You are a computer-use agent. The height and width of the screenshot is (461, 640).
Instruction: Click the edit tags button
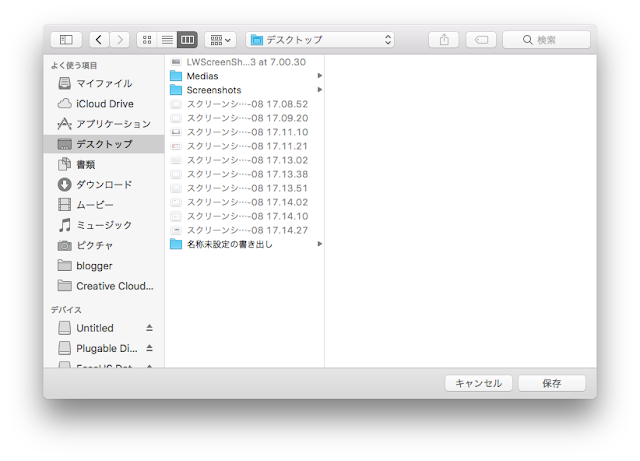[481, 40]
